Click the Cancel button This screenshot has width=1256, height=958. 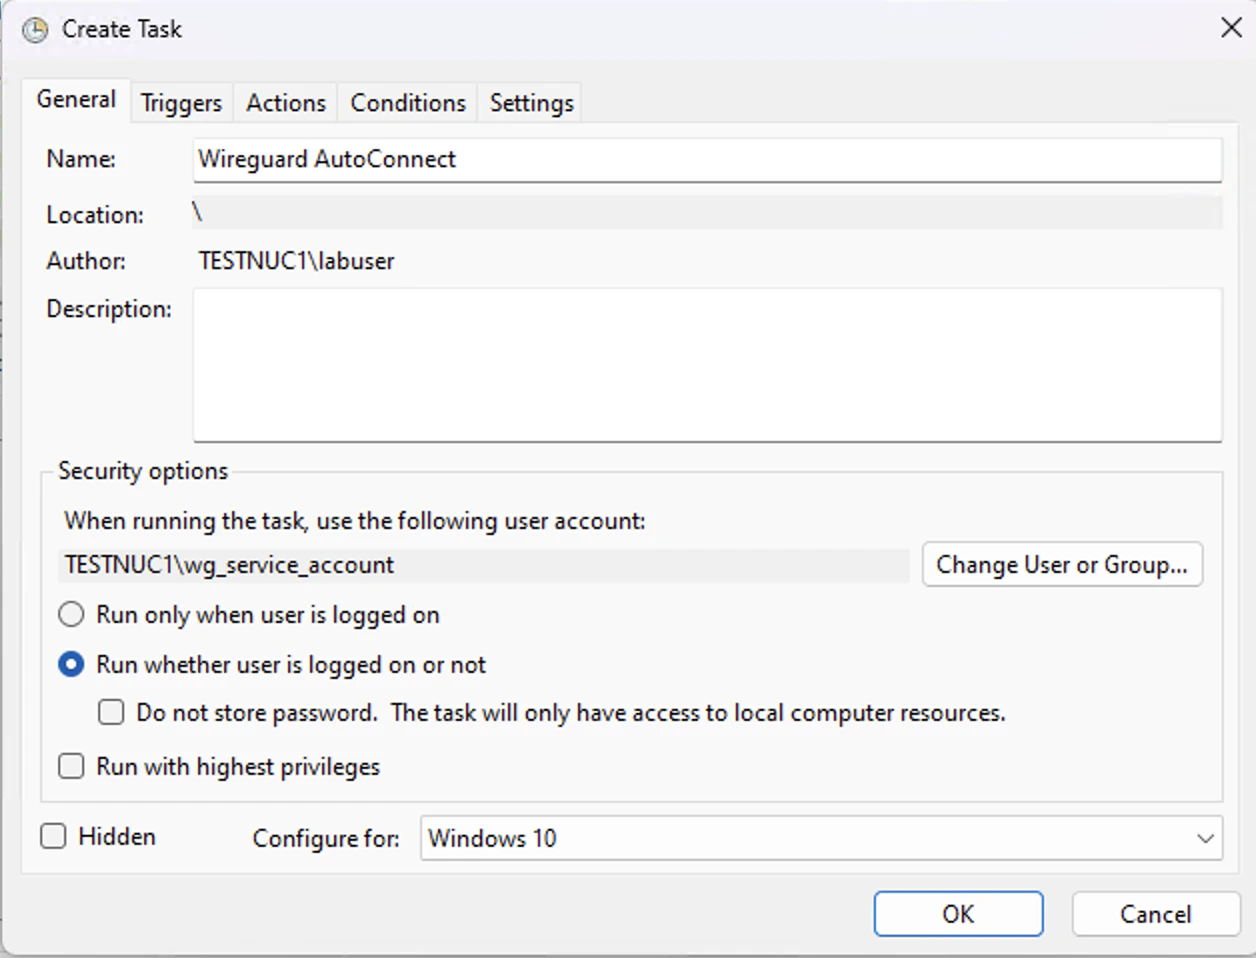point(1155,913)
